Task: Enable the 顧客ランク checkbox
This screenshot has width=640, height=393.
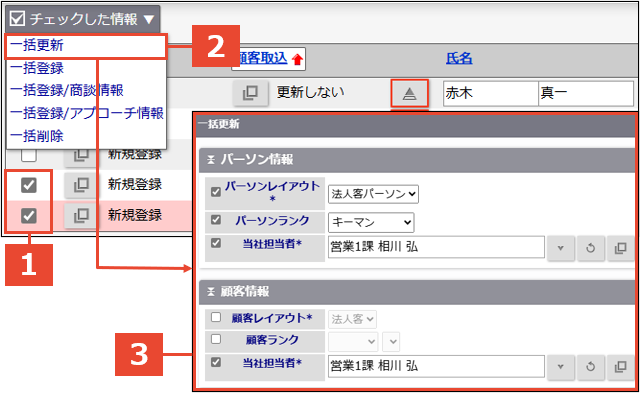Action: point(216,339)
